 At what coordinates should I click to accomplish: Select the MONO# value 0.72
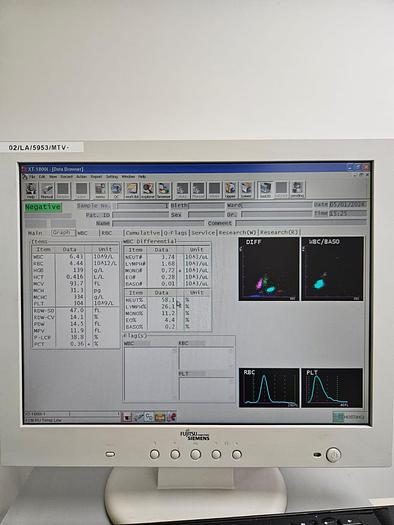[168, 270]
